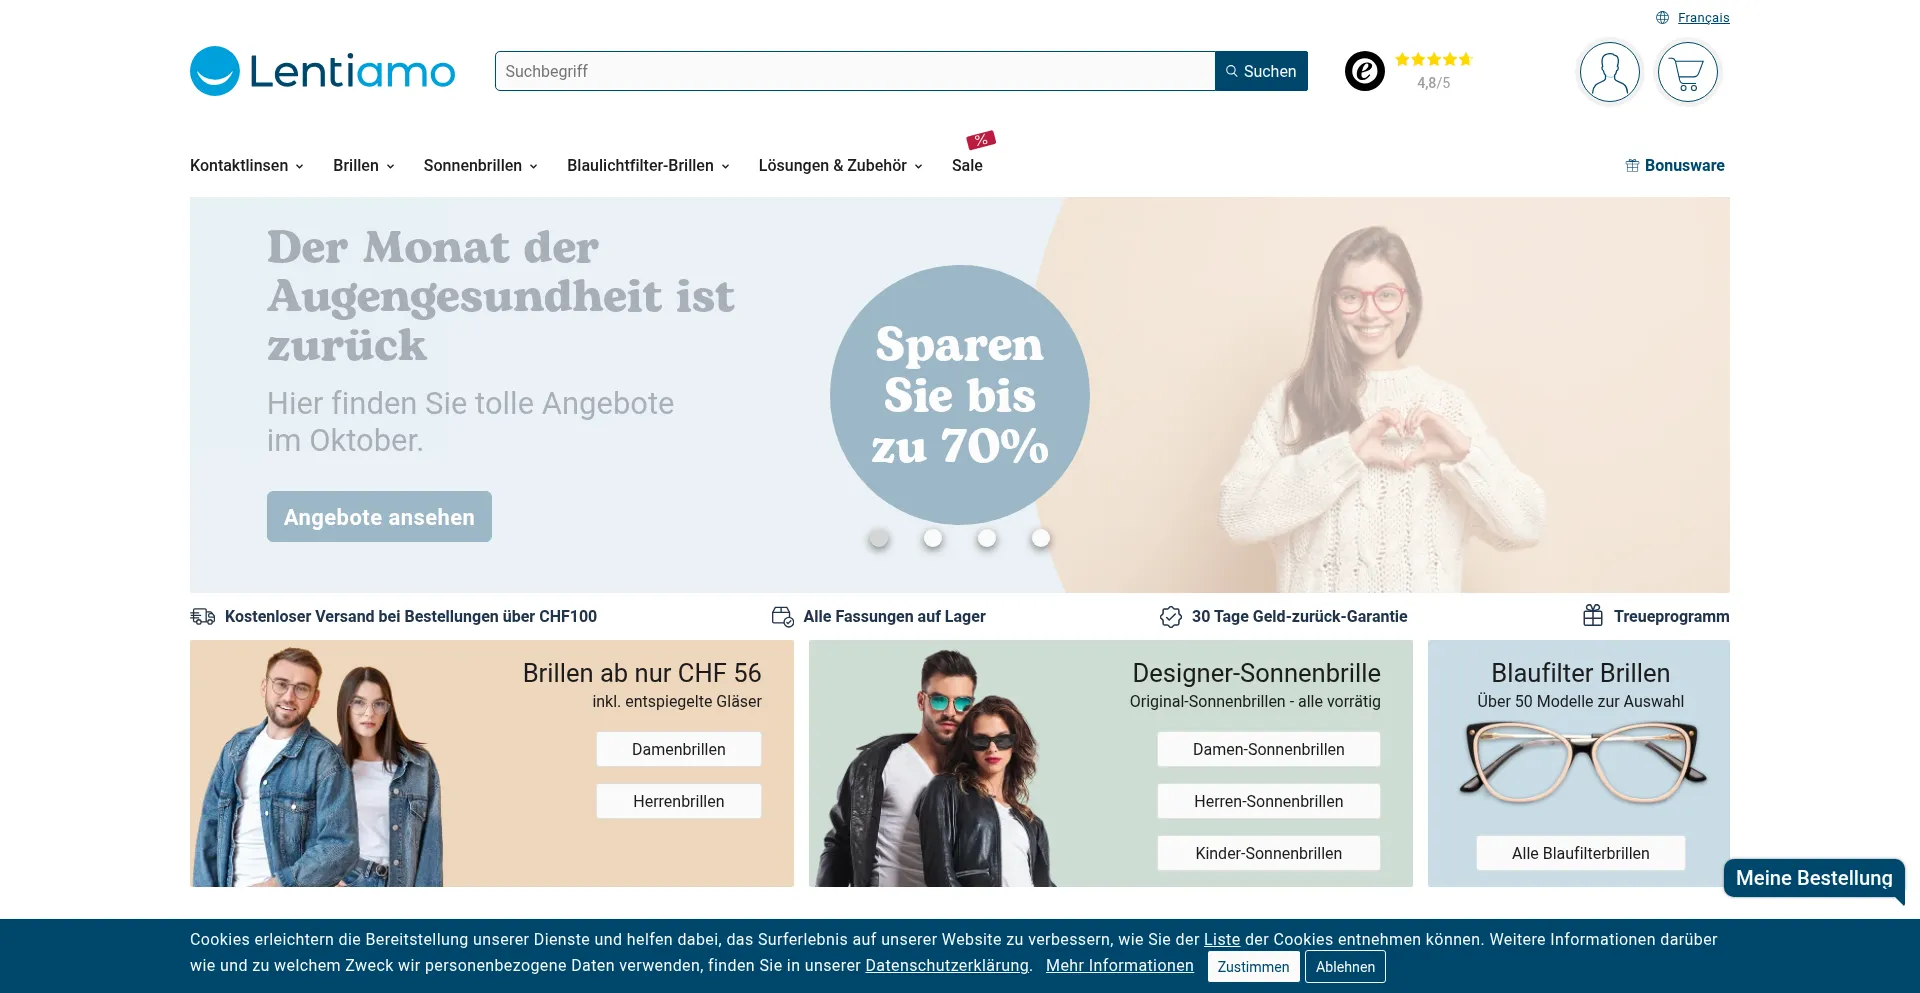The height and width of the screenshot is (993, 1920).
Task: Click the Angebote ansehen banner button
Action: tap(379, 517)
